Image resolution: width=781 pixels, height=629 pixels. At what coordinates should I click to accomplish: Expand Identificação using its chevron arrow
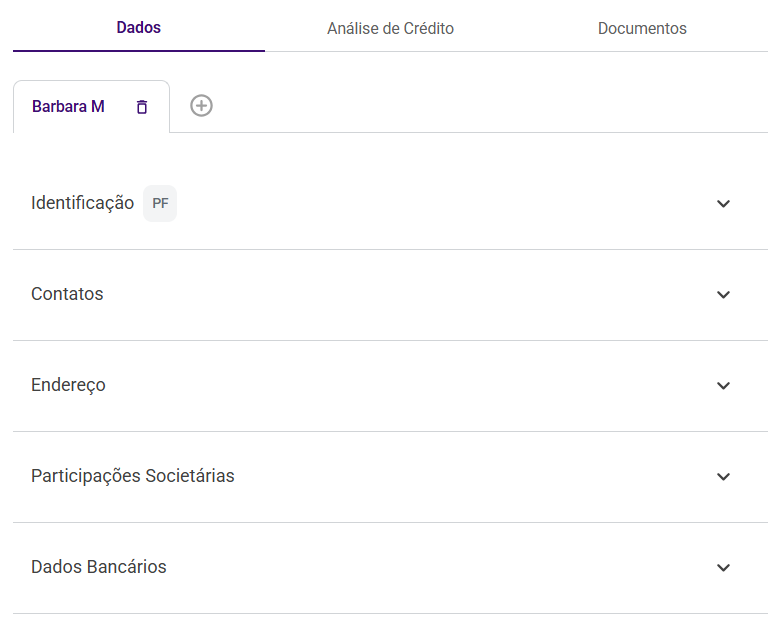coord(724,204)
